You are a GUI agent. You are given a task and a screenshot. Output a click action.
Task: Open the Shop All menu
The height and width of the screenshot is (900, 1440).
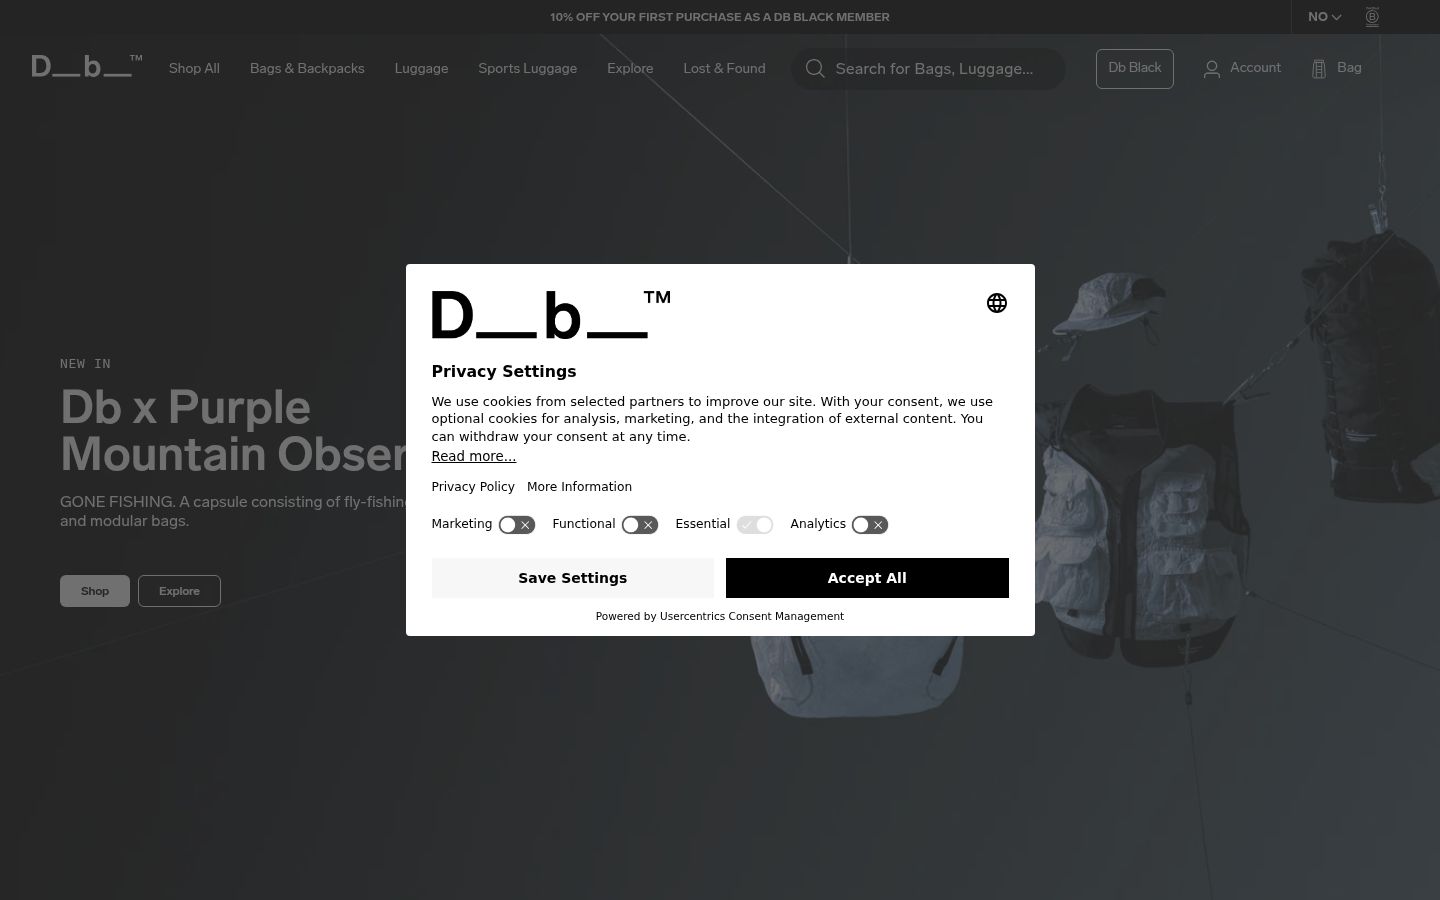coord(194,69)
